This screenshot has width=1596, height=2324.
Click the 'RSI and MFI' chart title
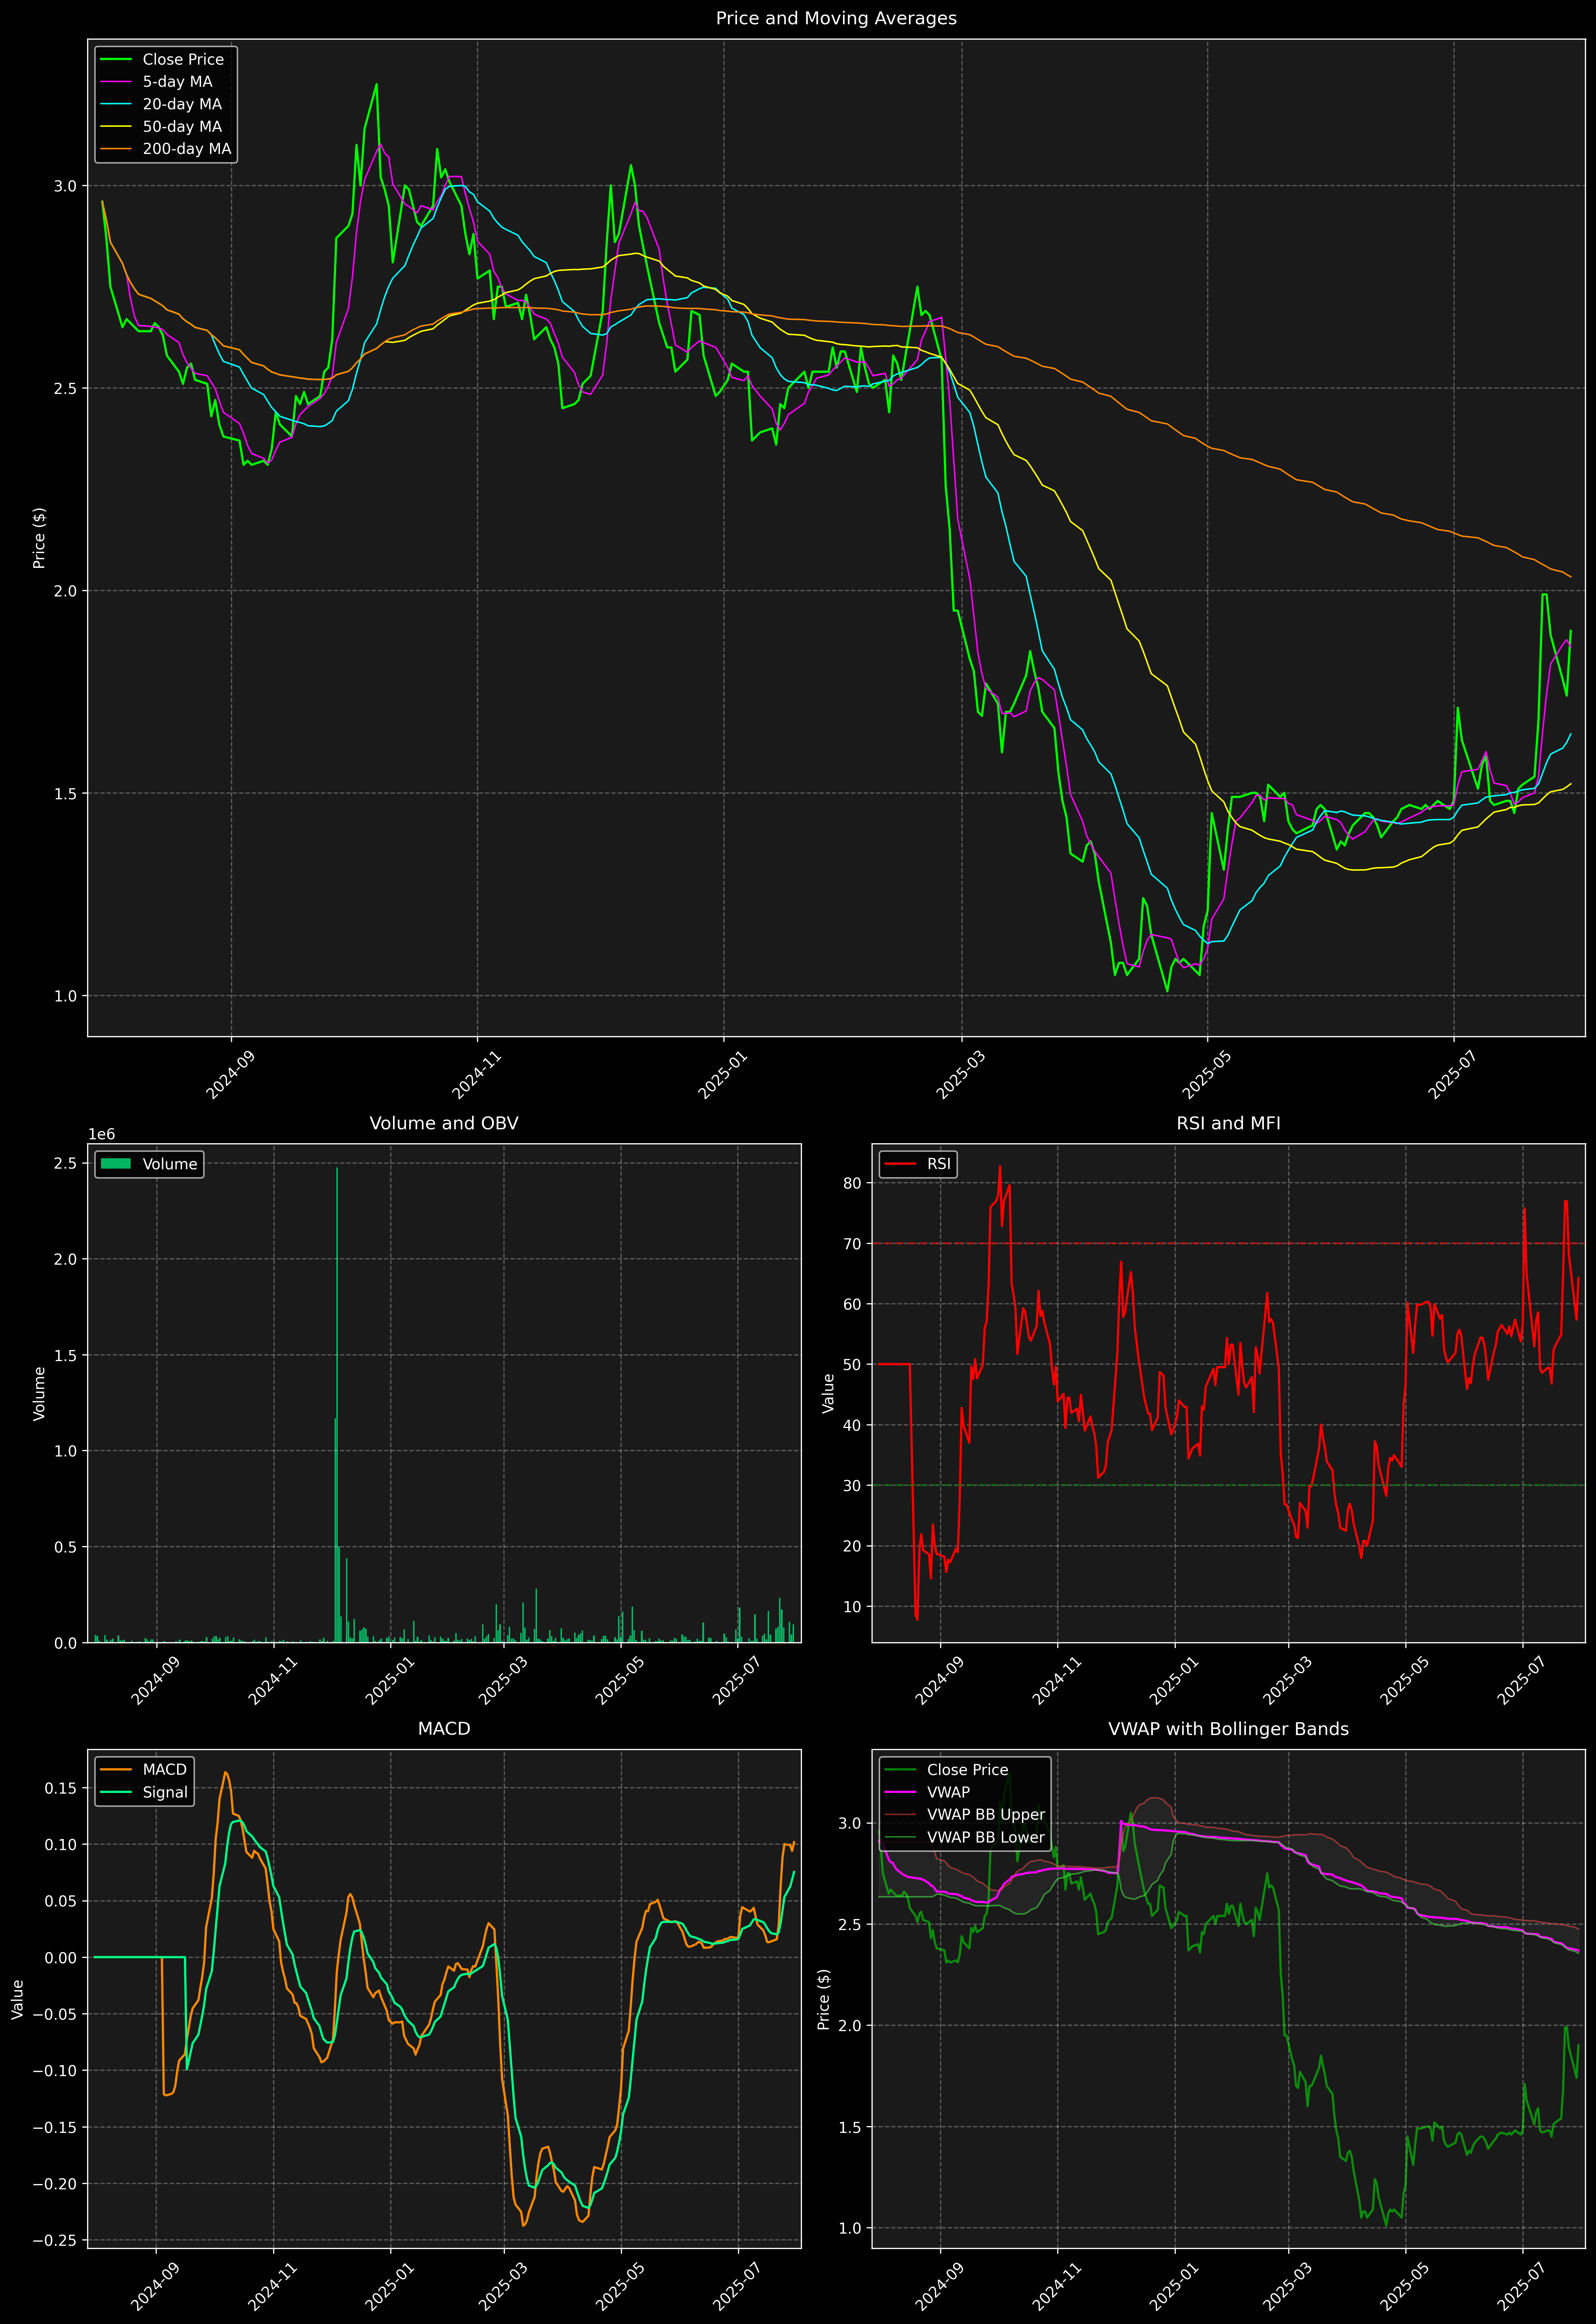[1228, 1123]
